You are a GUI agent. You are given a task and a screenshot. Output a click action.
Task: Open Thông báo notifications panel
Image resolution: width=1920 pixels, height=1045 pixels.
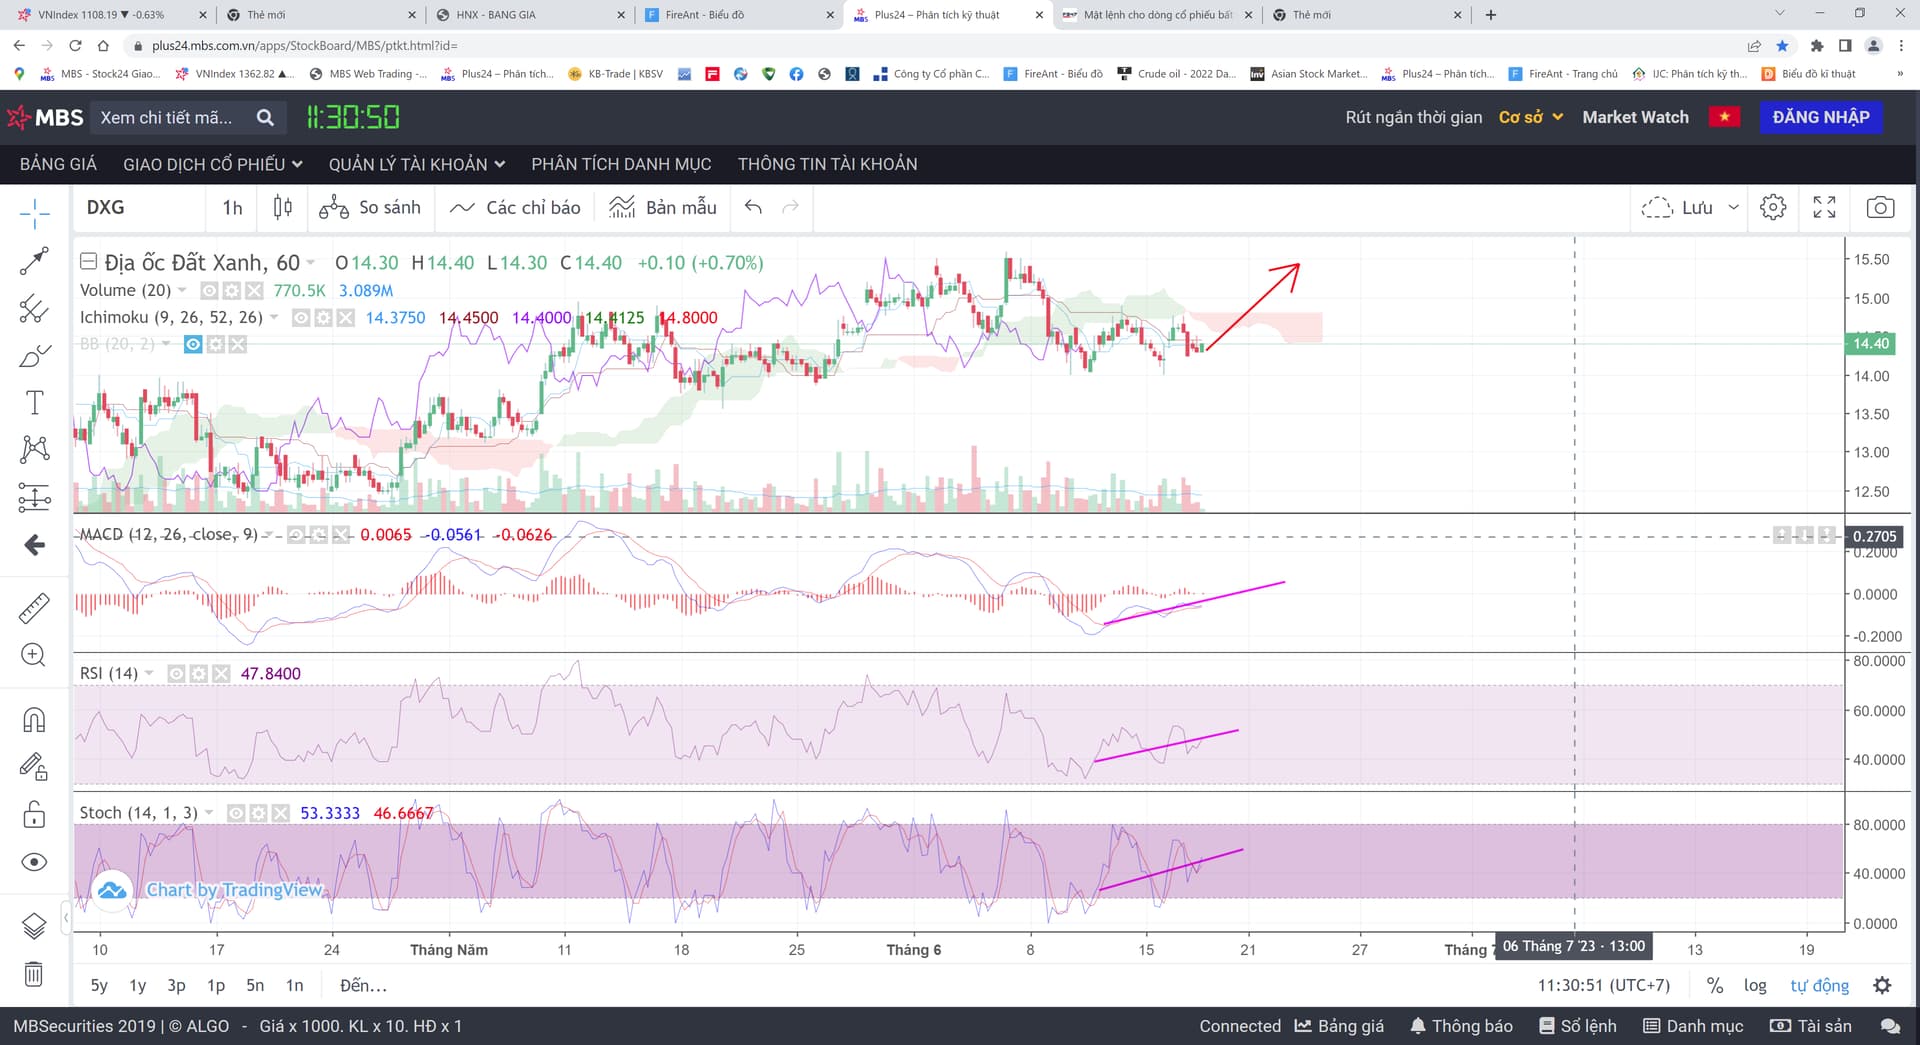(1461, 1026)
